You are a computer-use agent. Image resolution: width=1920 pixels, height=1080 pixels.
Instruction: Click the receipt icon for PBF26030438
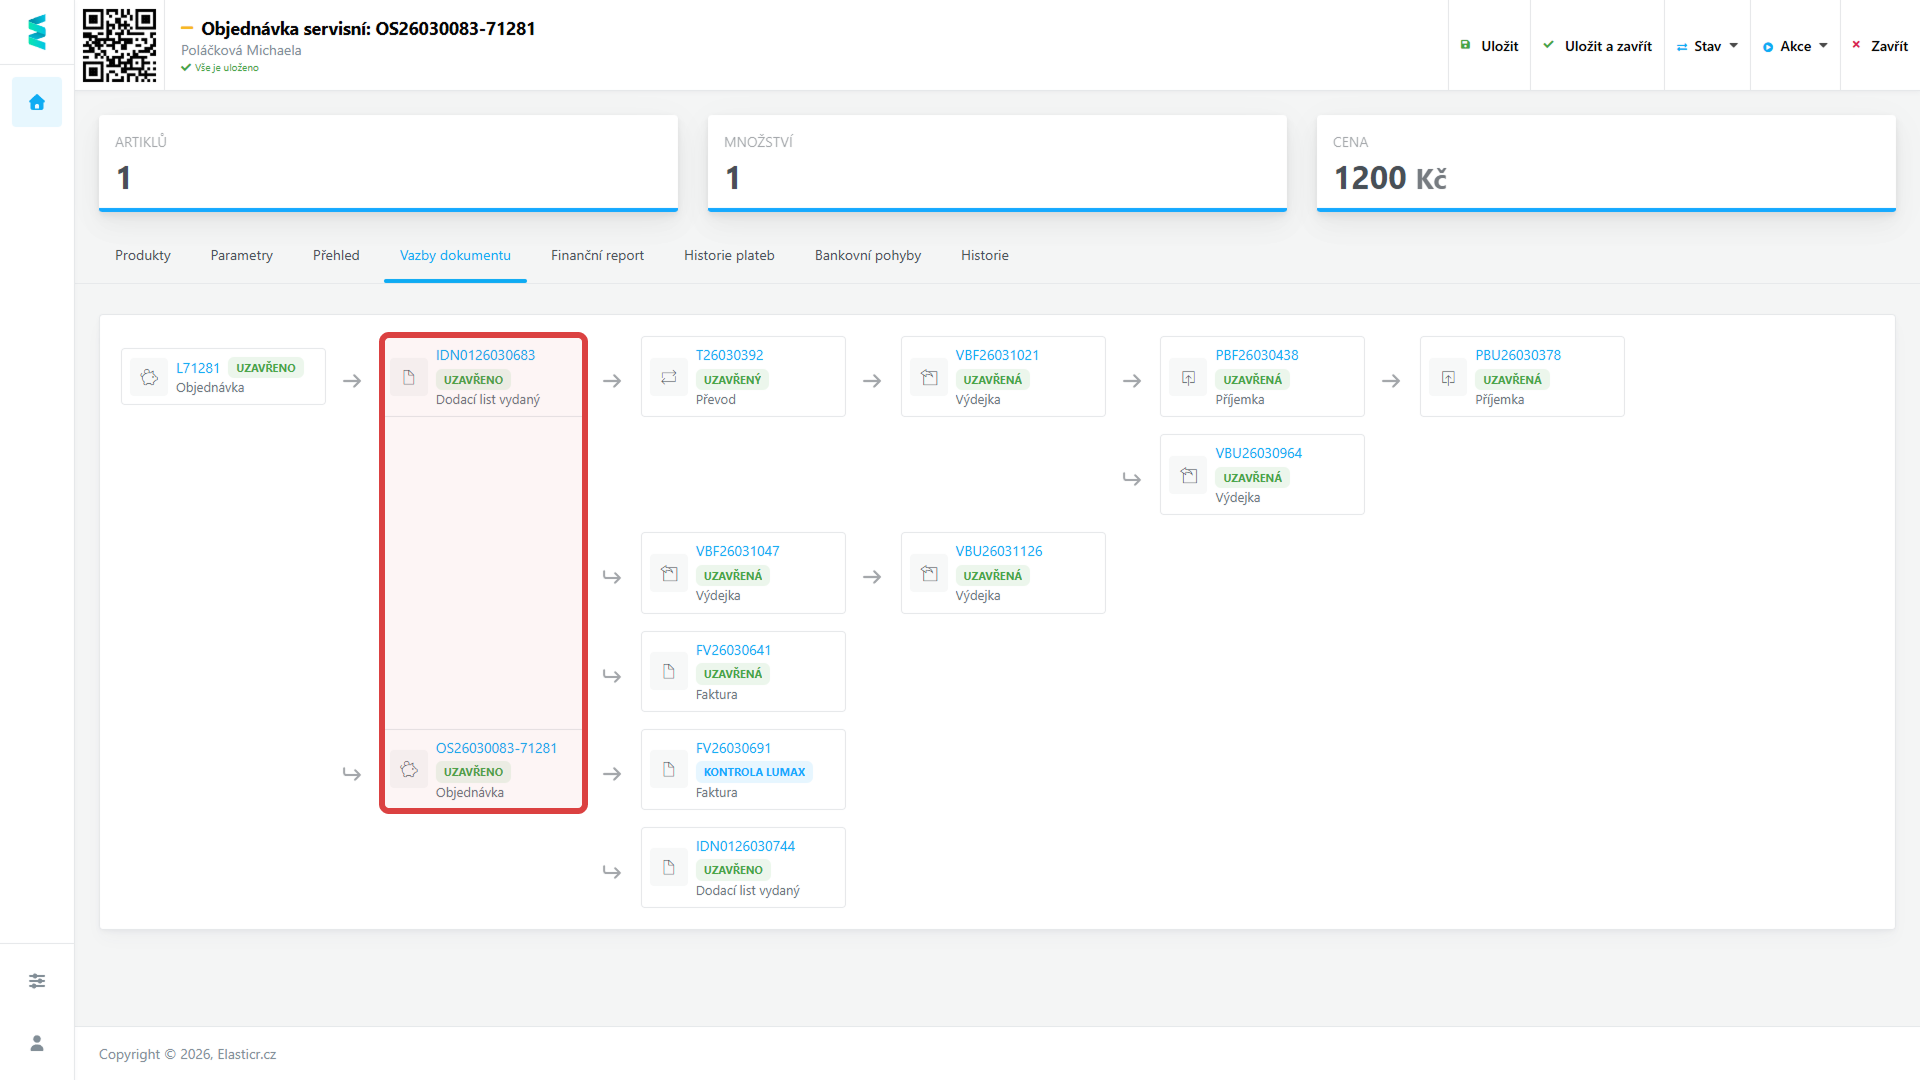pyautogui.click(x=1188, y=377)
